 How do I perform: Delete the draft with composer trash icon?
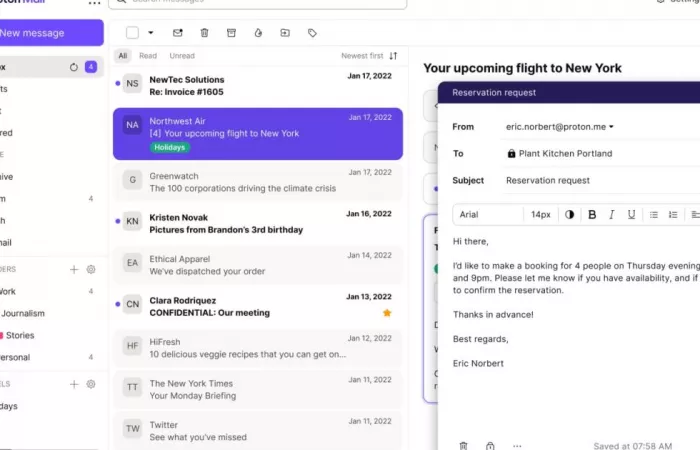tap(463, 445)
